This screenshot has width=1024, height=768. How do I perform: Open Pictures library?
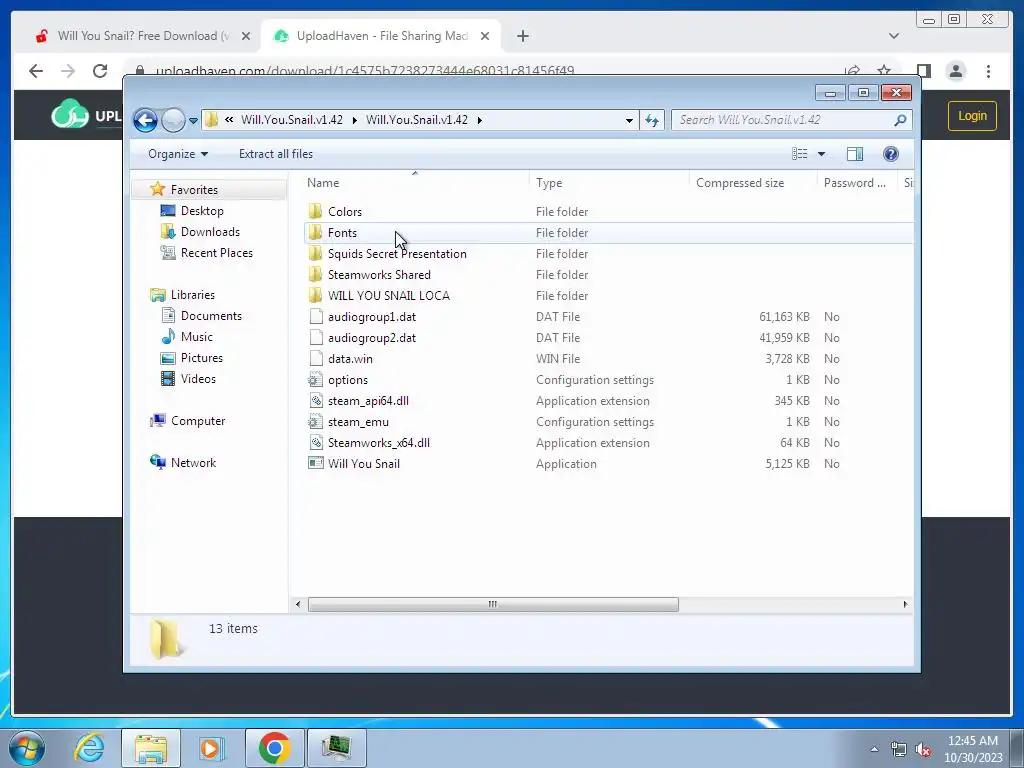coord(201,358)
